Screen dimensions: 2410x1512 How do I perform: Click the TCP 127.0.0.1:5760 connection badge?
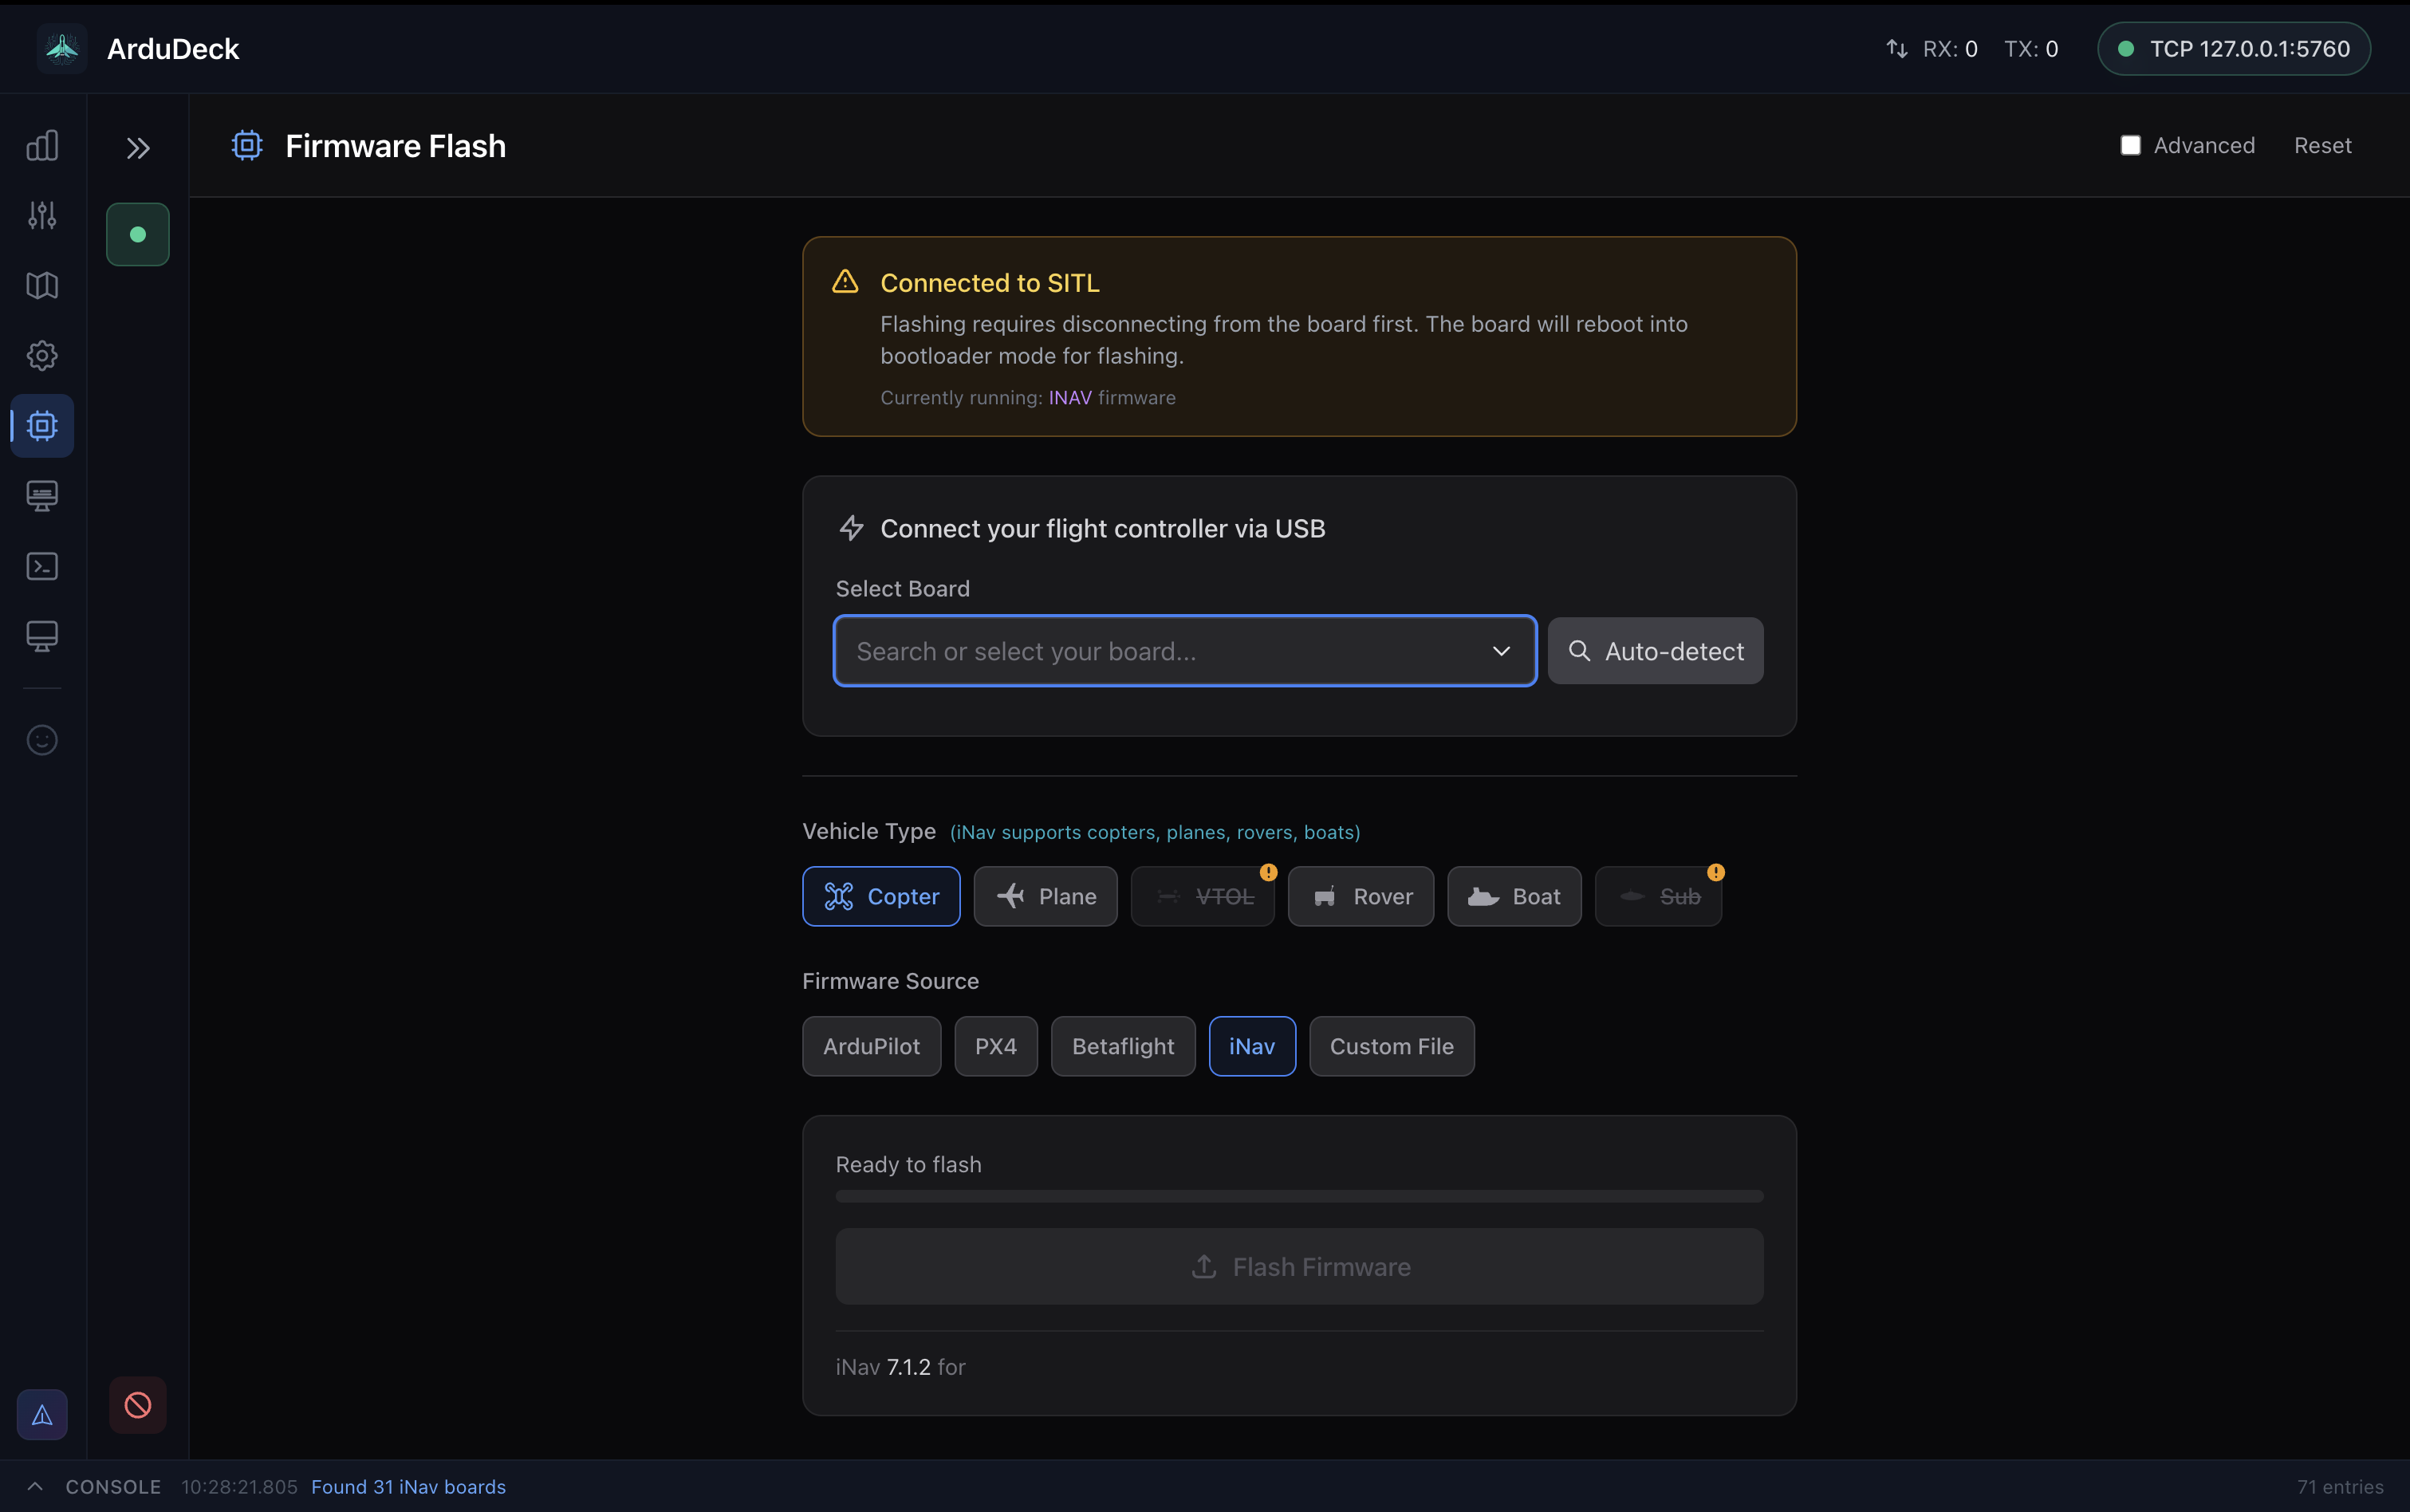2233,49
